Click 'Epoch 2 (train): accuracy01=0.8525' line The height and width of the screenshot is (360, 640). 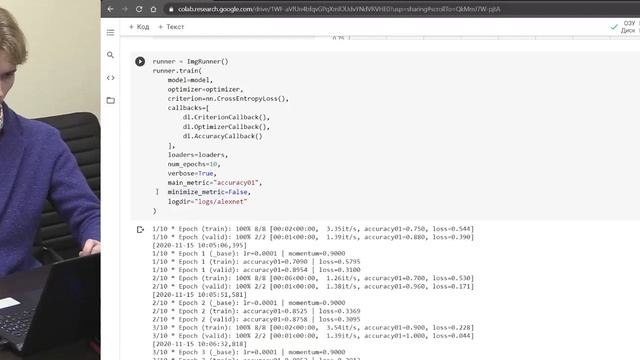pos(256,311)
